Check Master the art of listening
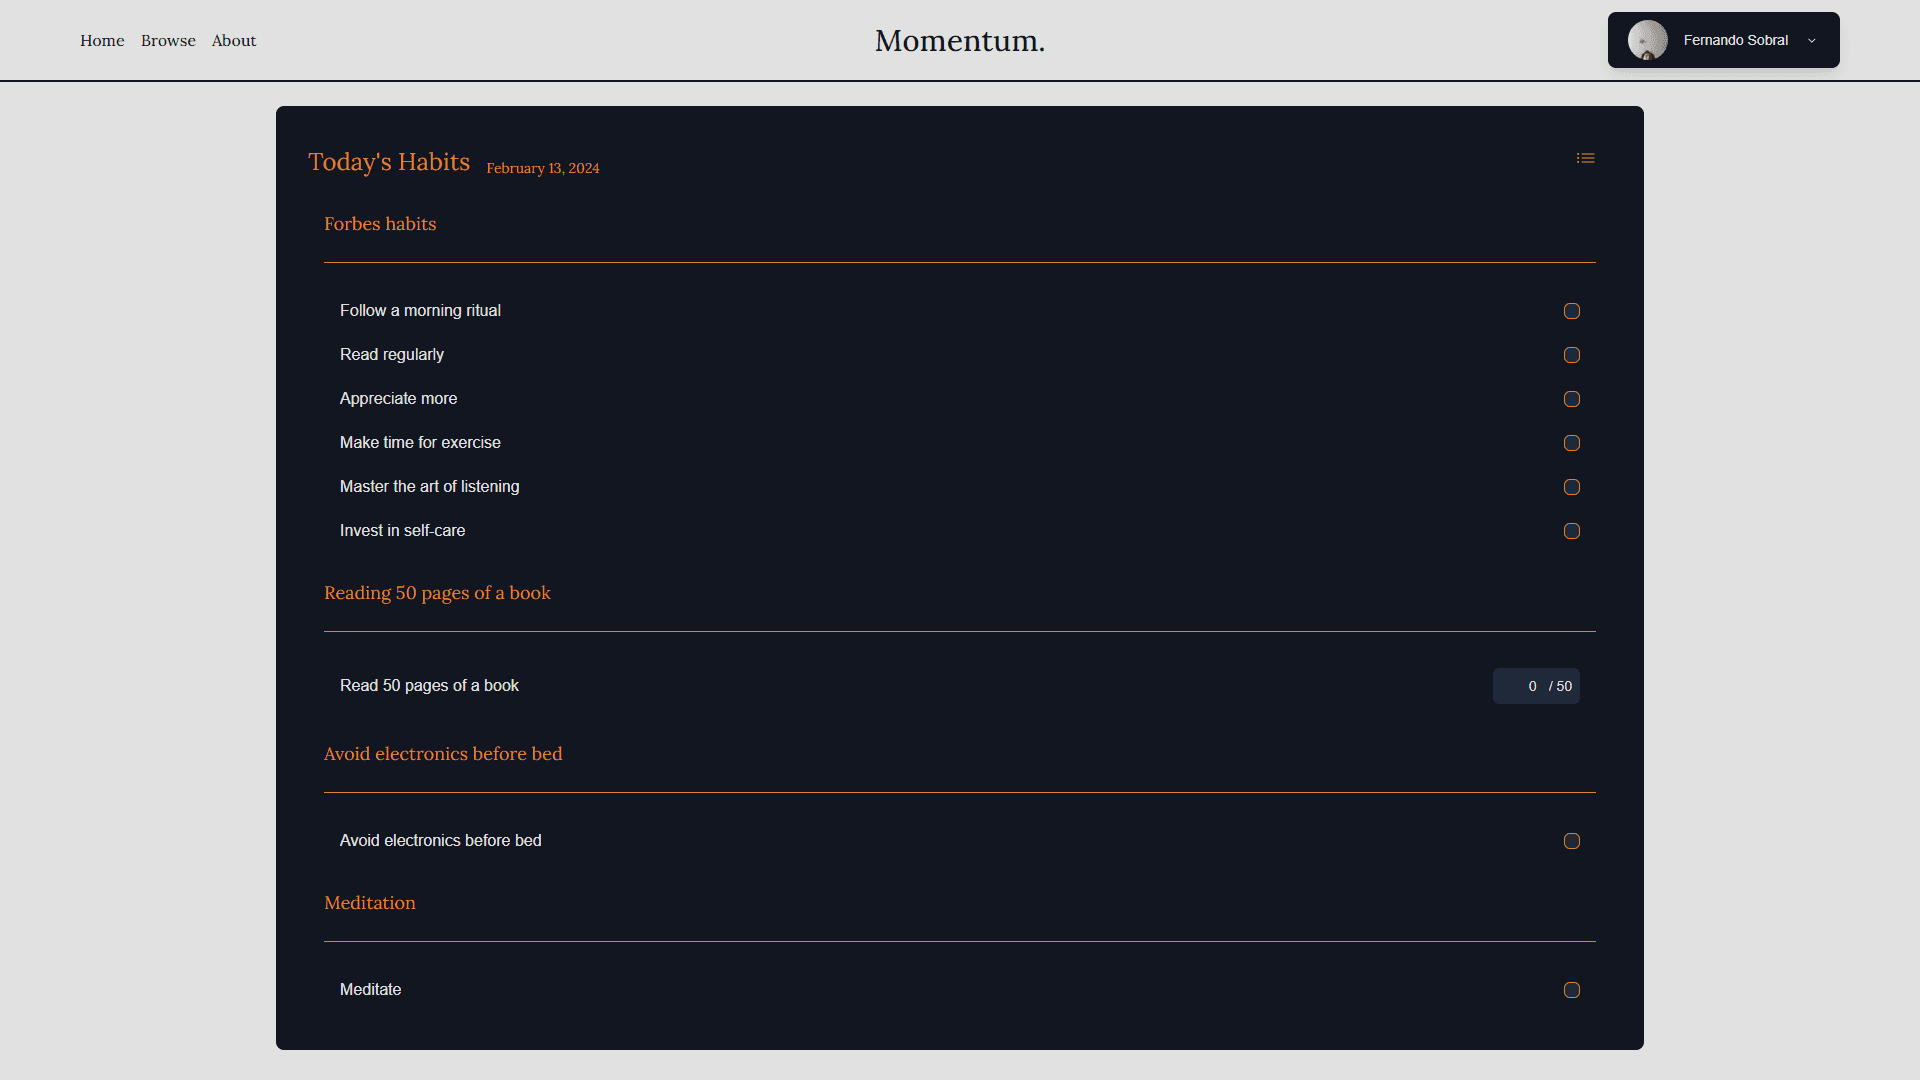This screenshot has height=1080, width=1920. 1571,487
